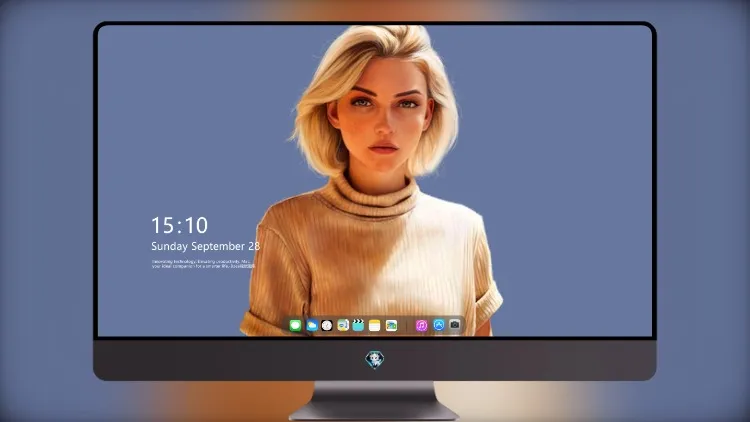Viewport: 750px width, 422px height.
Task: Open the blue App Store icon
Action: (439, 325)
